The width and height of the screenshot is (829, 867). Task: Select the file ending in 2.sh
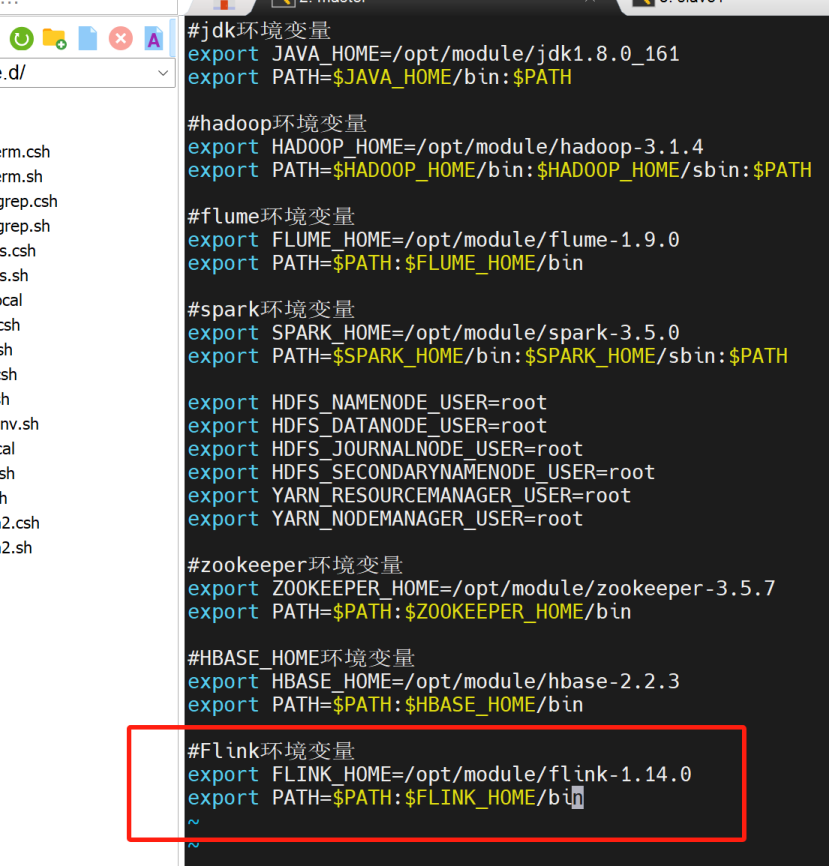tap(16, 548)
